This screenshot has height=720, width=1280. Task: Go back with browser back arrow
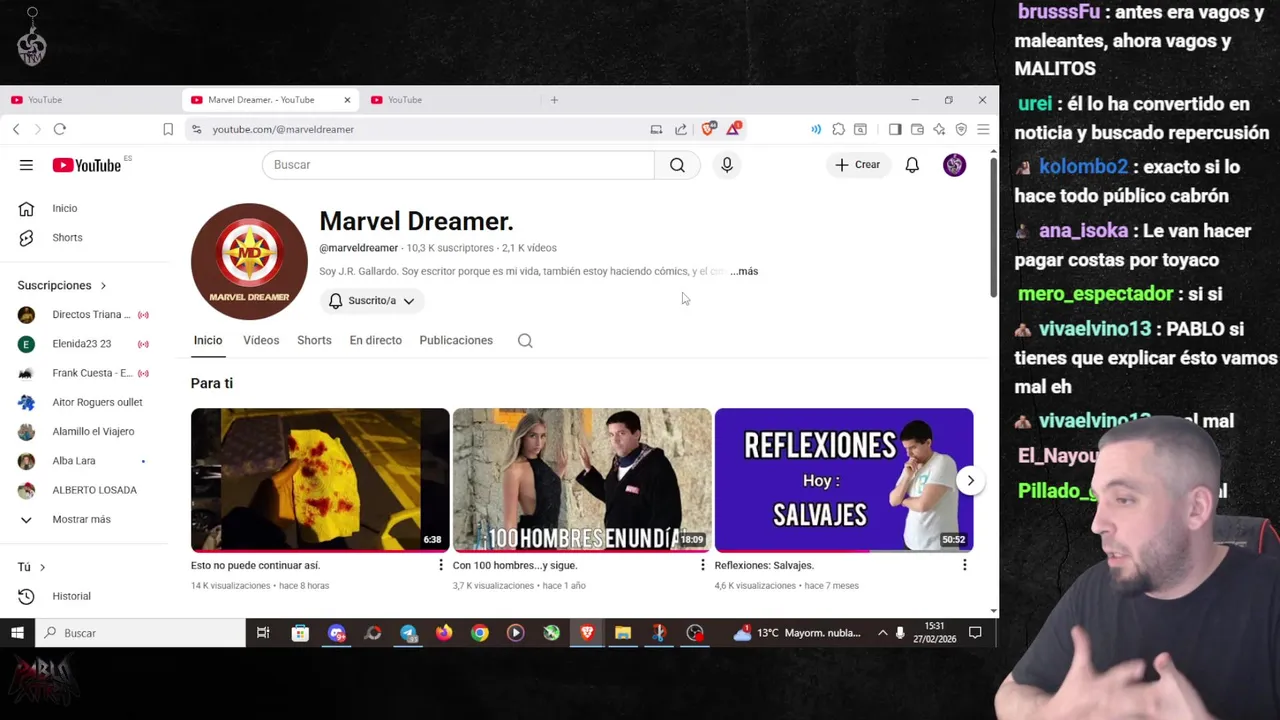(16, 129)
